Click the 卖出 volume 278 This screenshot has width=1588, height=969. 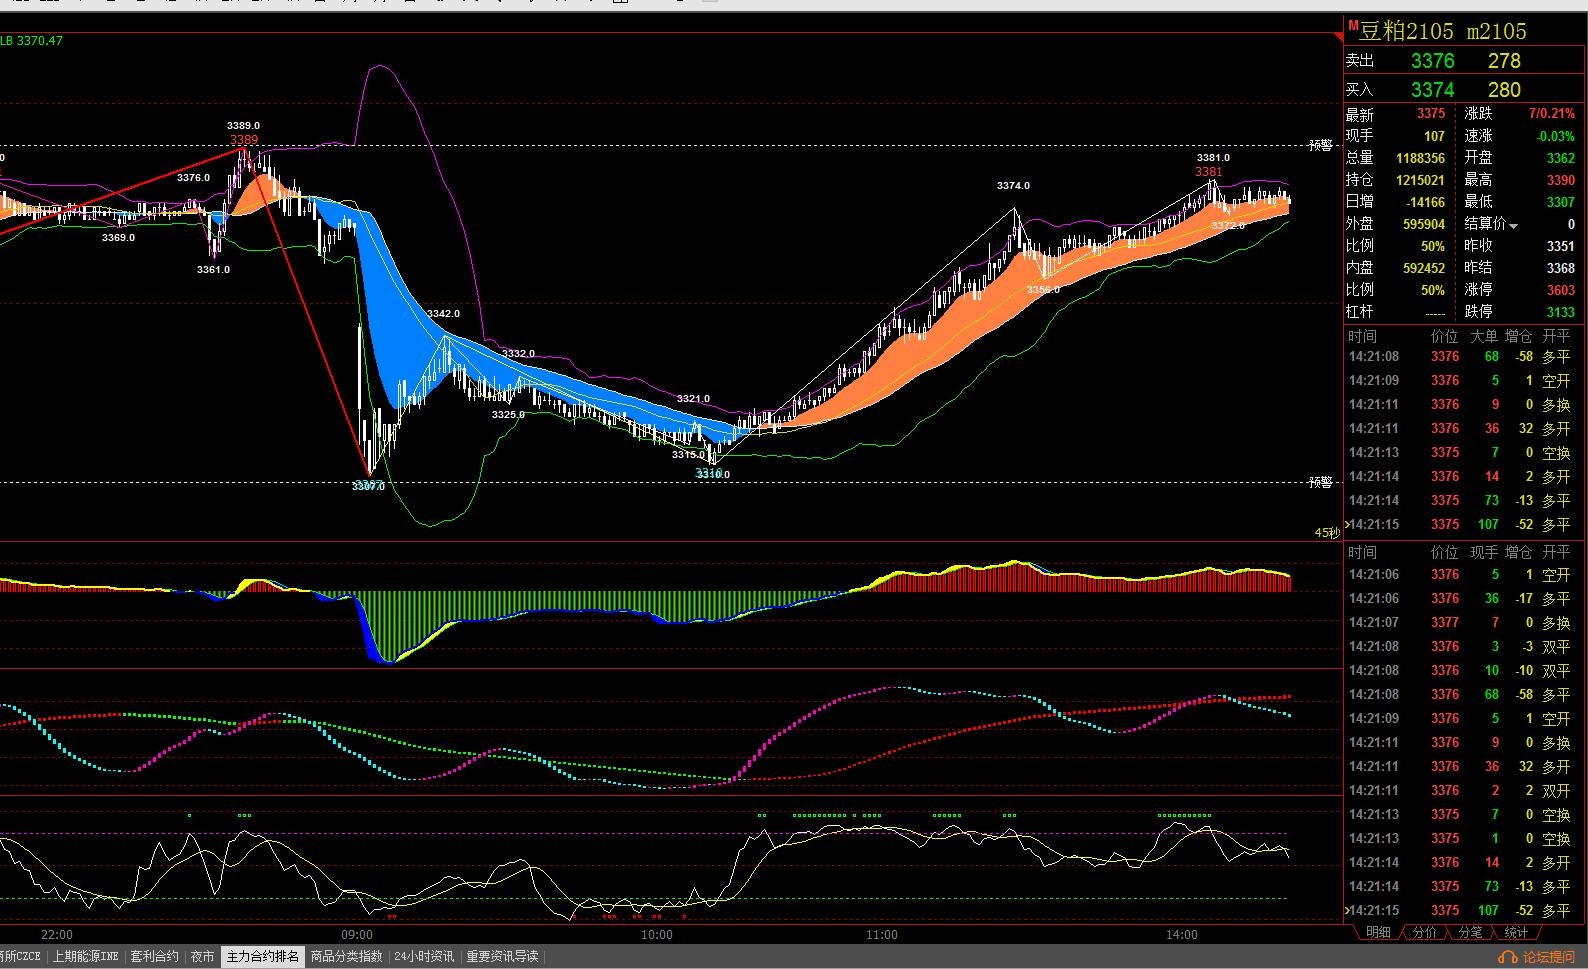pos(1503,61)
